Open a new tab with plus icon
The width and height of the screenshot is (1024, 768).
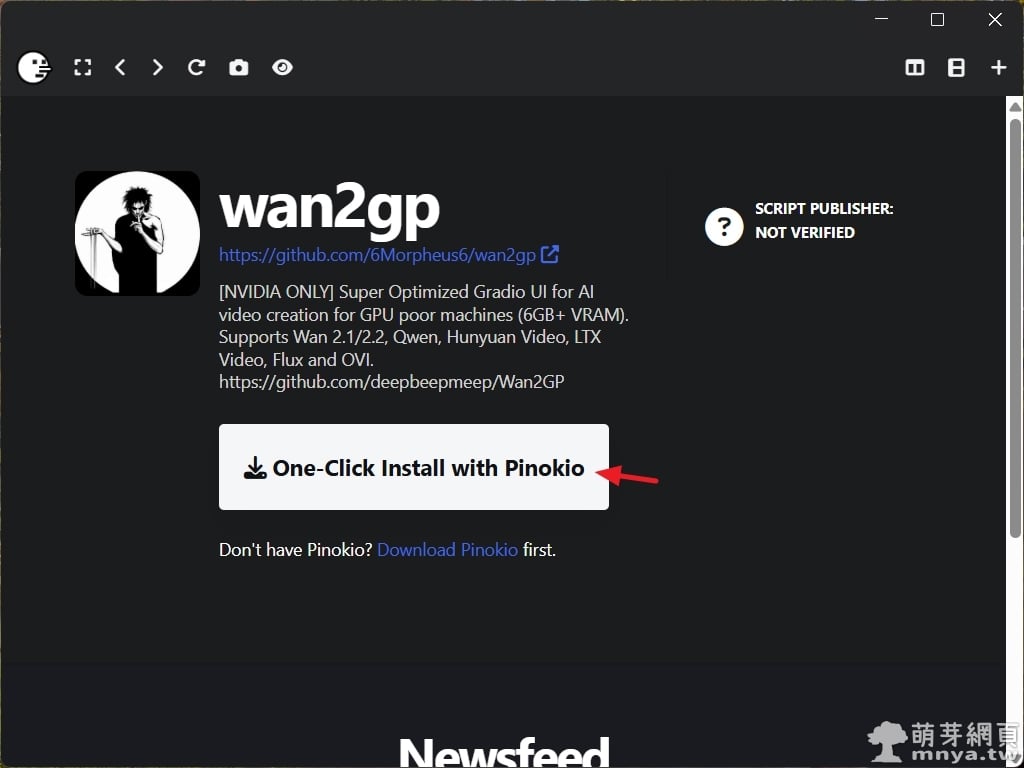(999, 67)
